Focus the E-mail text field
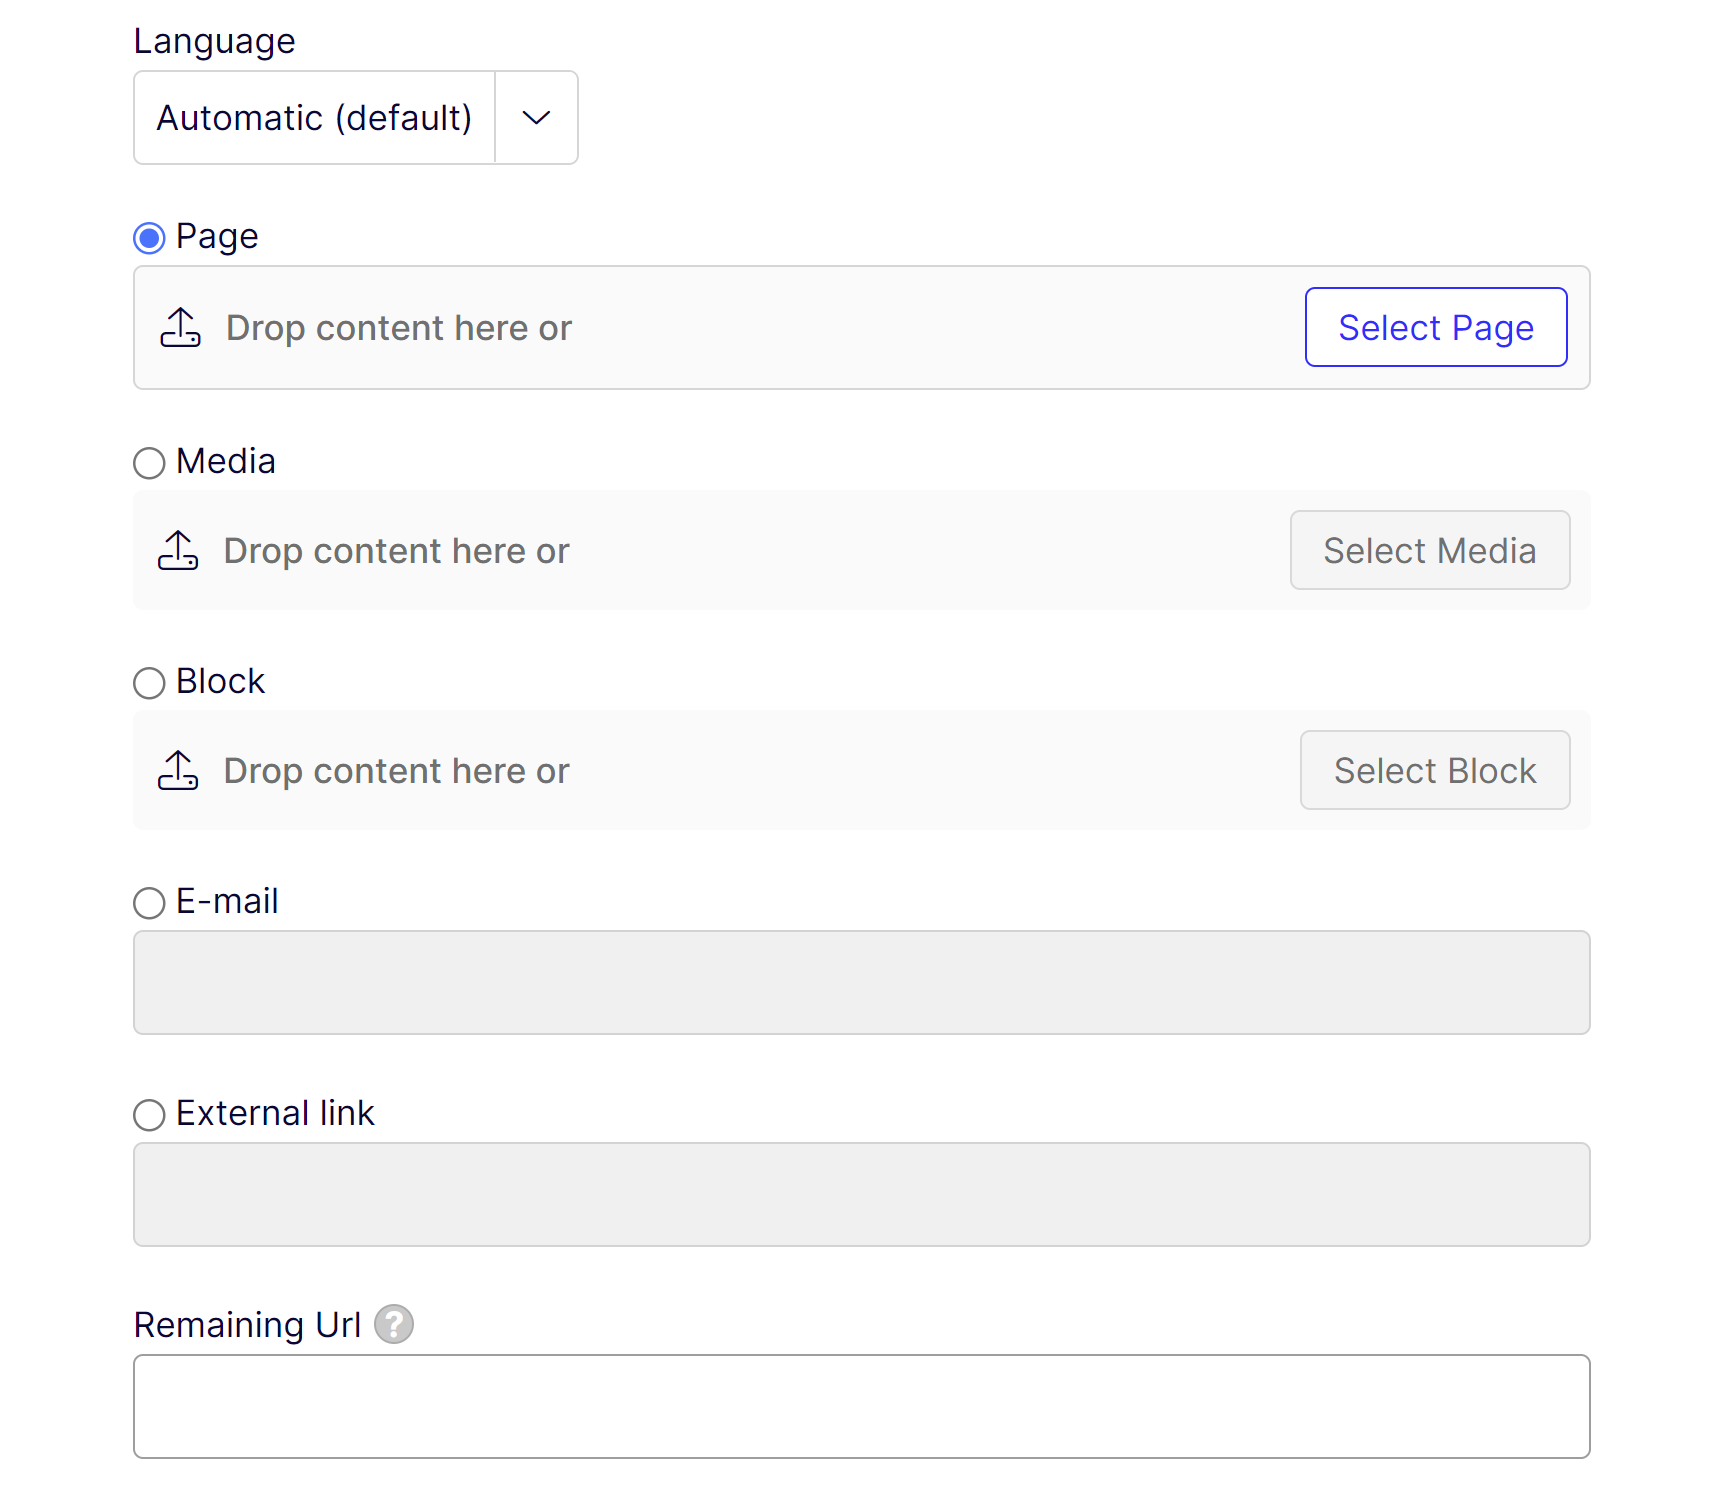This screenshot has height=1493, width=1714. click(861, 982)
